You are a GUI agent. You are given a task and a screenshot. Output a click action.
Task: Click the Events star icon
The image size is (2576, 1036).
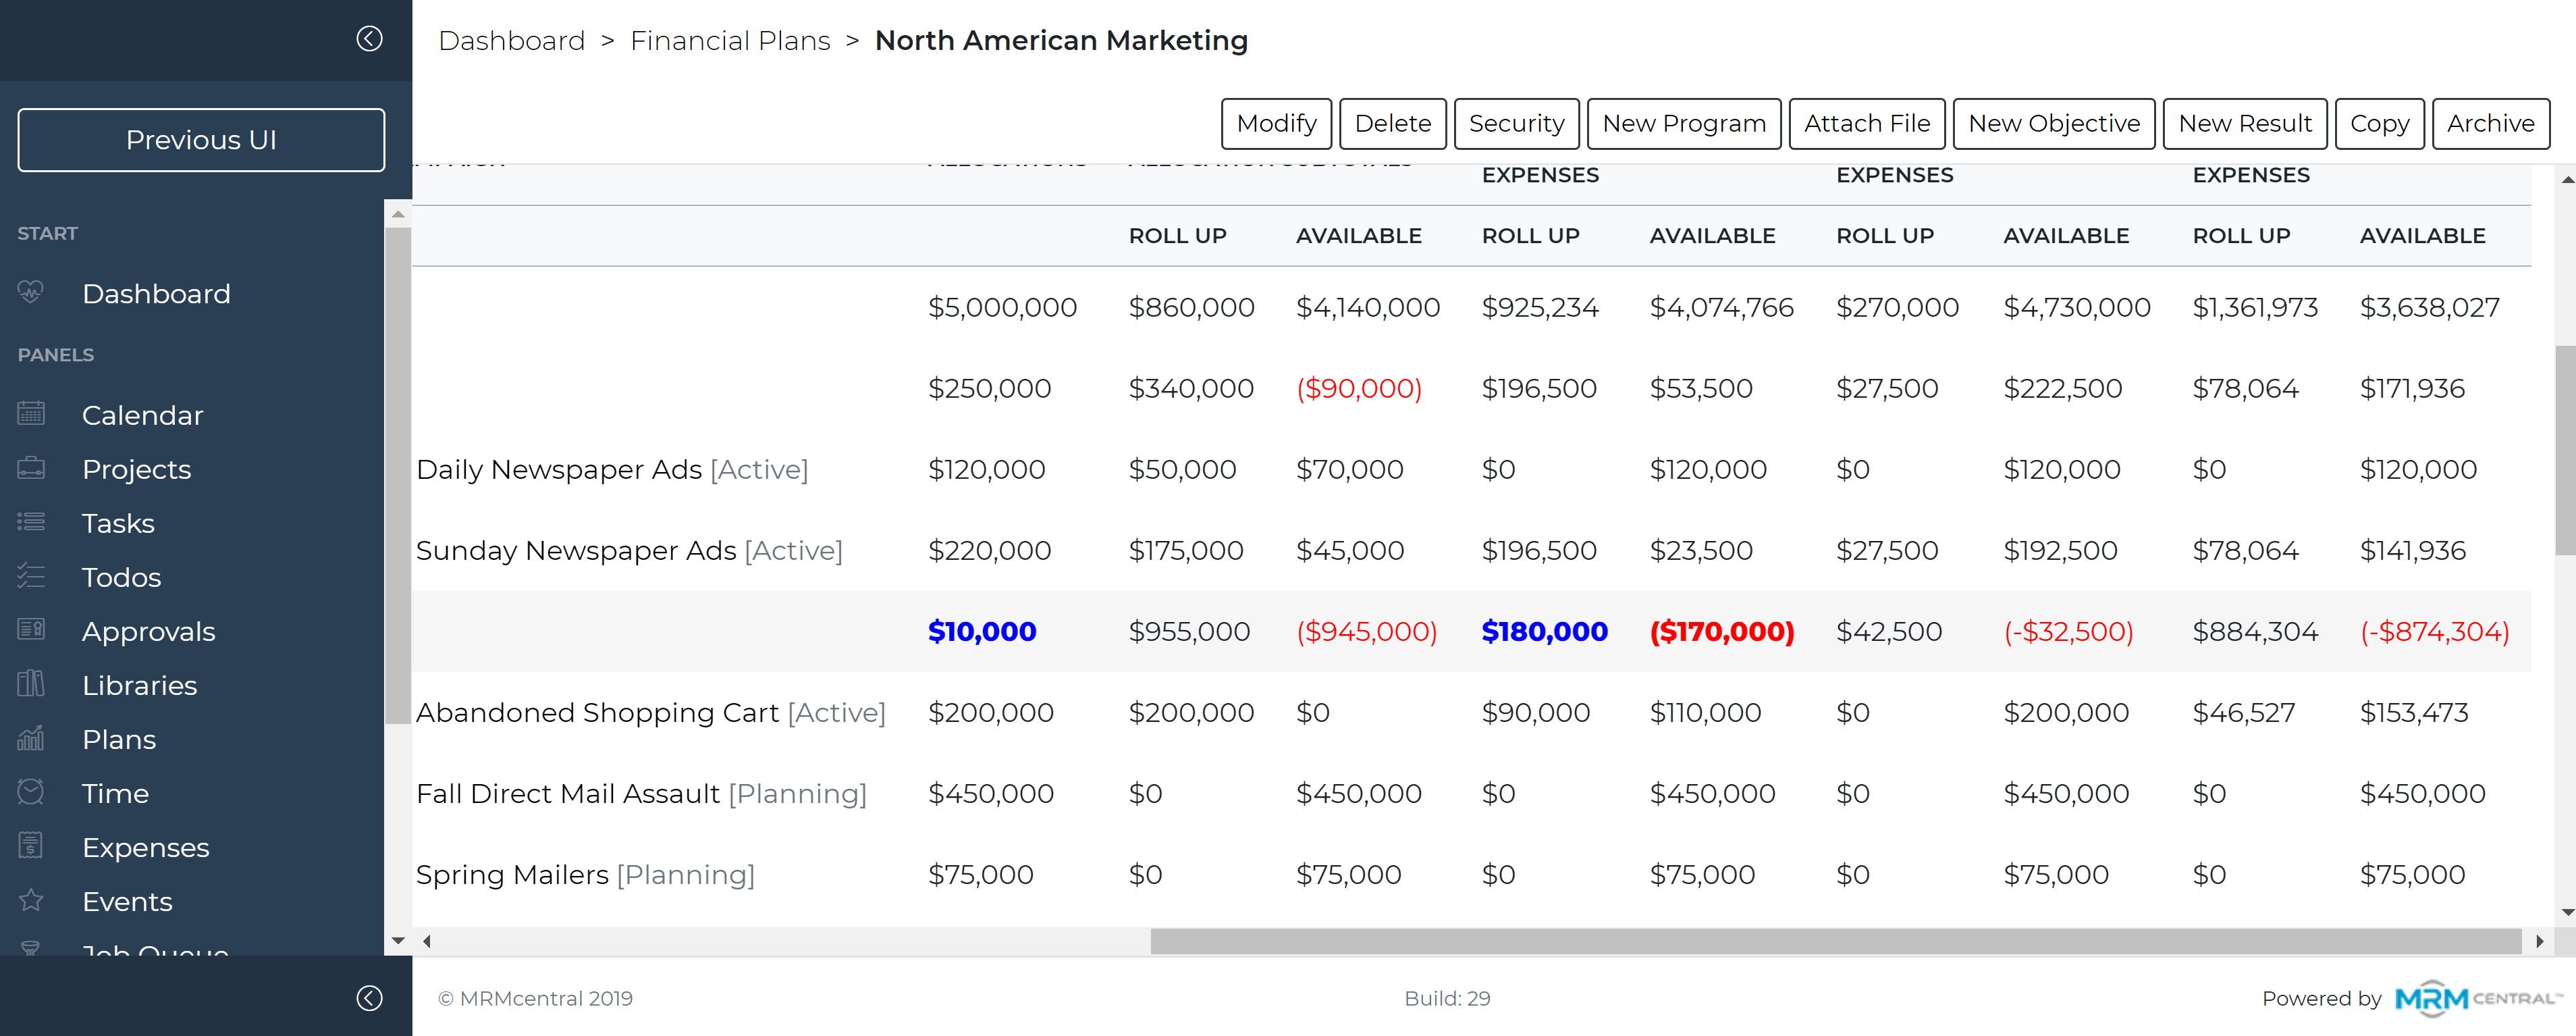31,900
